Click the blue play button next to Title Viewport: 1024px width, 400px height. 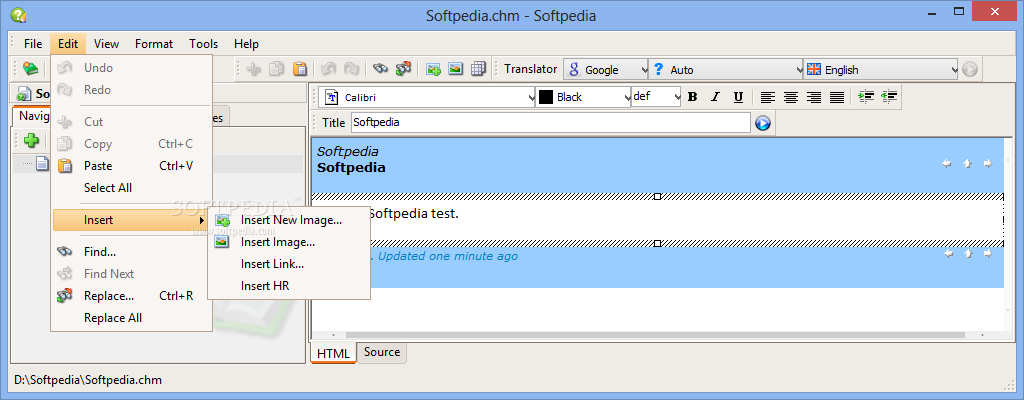click(x=763, y=123)
